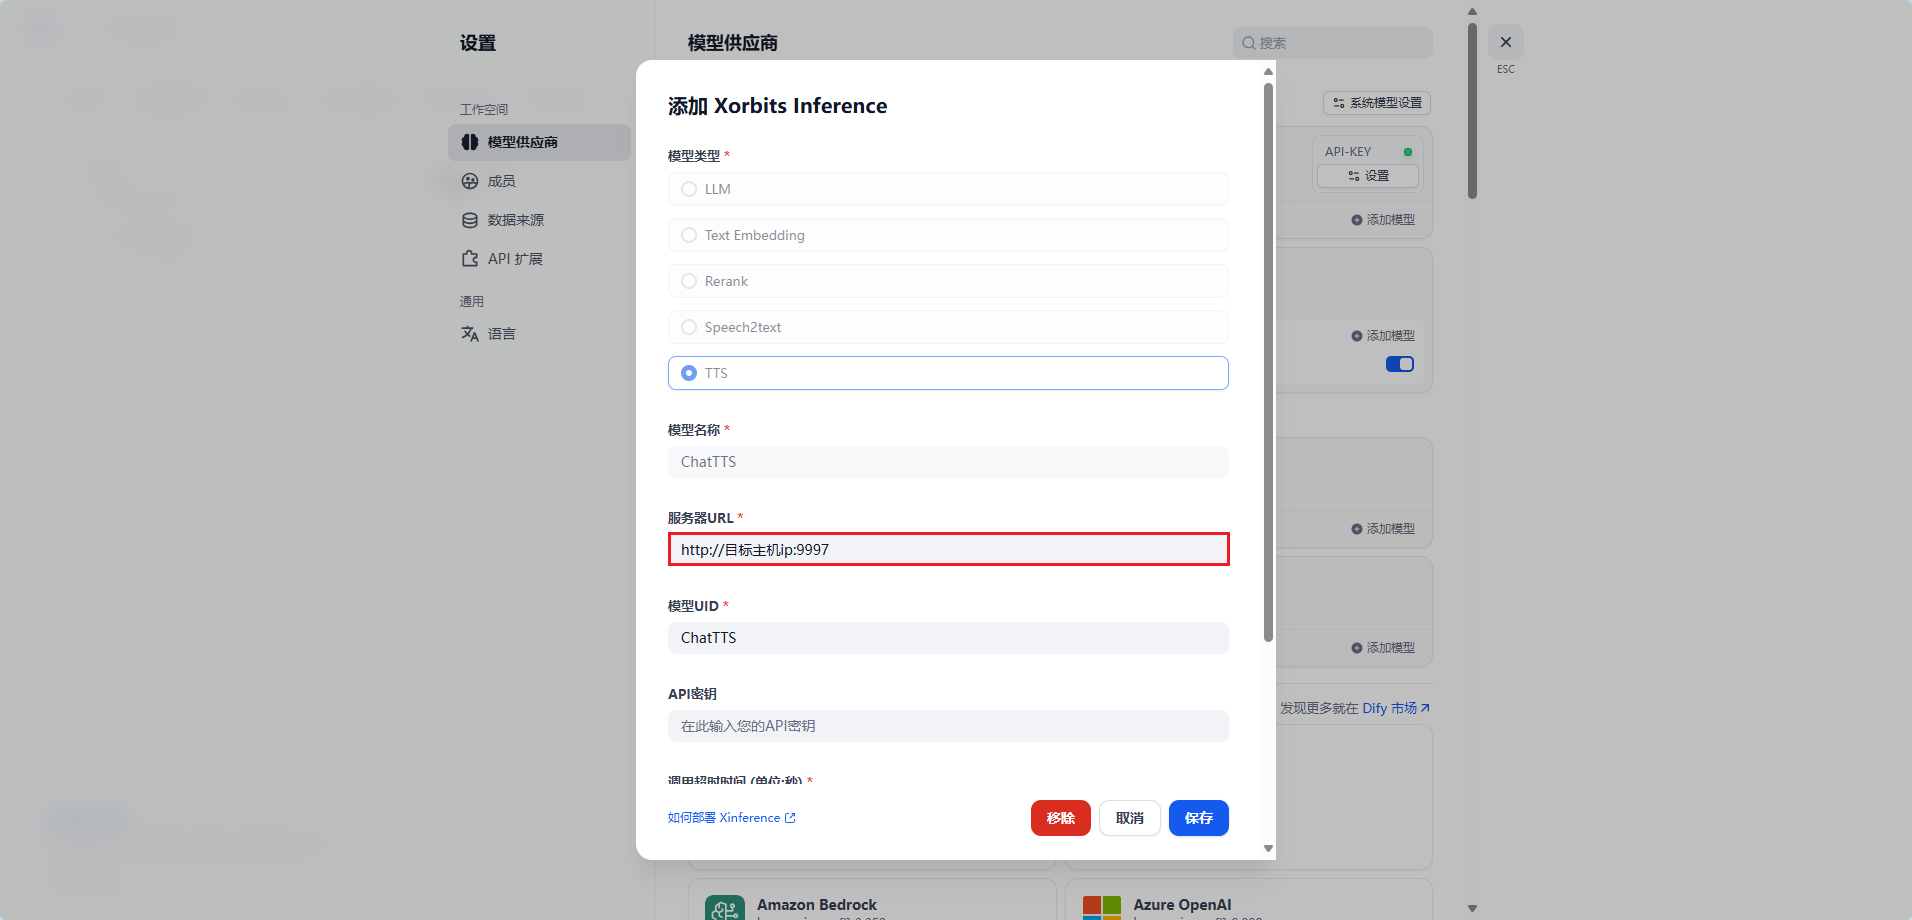The width and height of the screenshot is (1912, 920).
Task: Click the search magnifier icon
Action: (1248, 43)
